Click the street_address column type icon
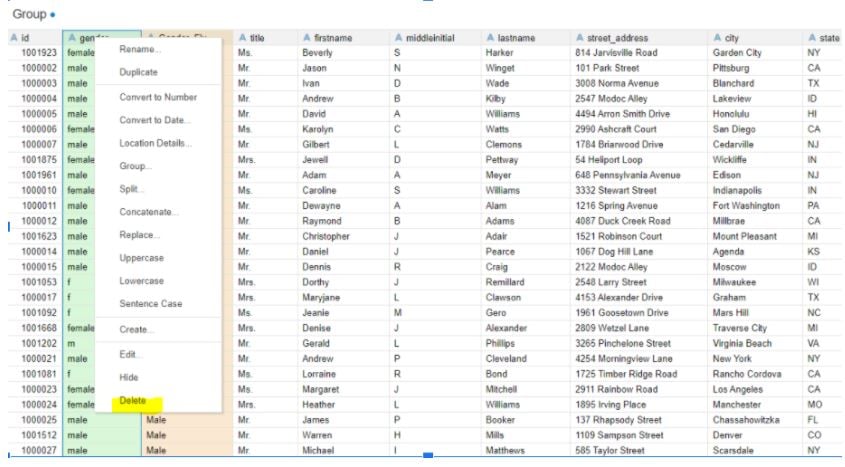The height and width of the screenshot is (467, 845). [x=580, y=38]
